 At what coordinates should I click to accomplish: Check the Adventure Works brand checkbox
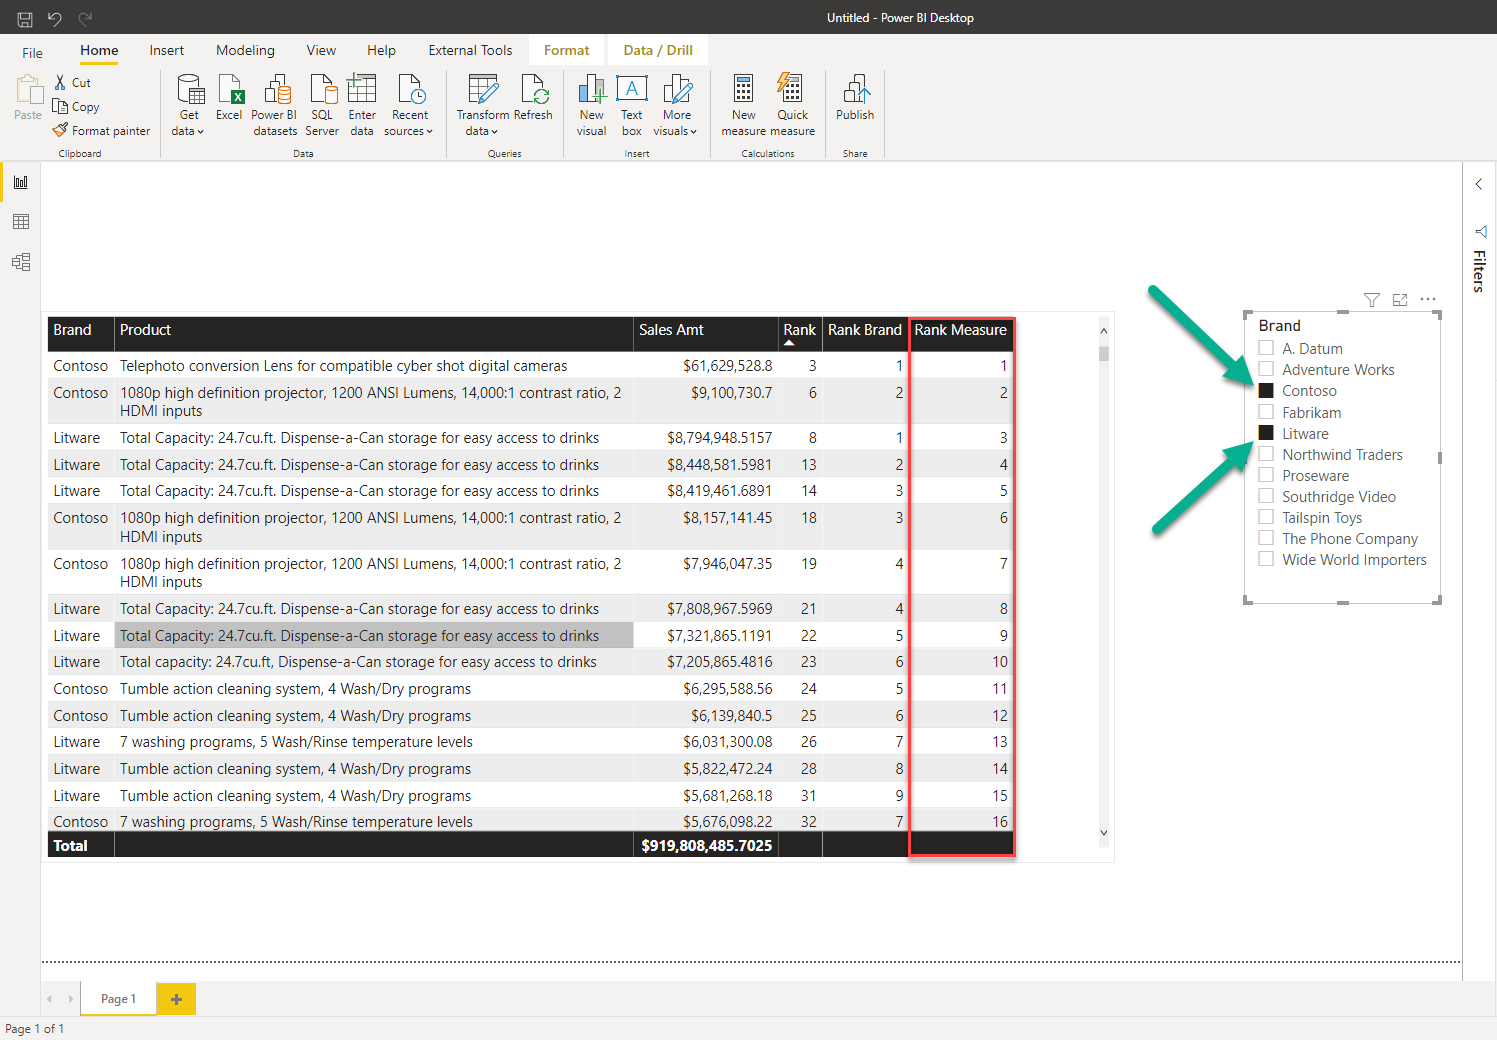tap(1266, 369)
